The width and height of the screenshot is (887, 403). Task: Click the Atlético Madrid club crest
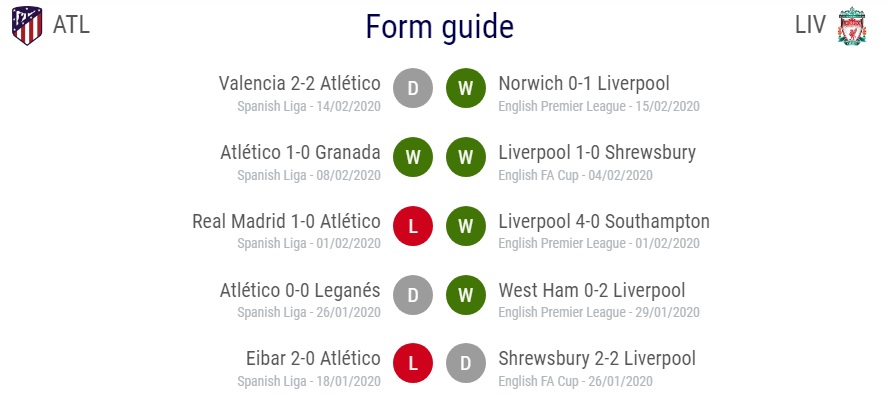pos(27,25)
